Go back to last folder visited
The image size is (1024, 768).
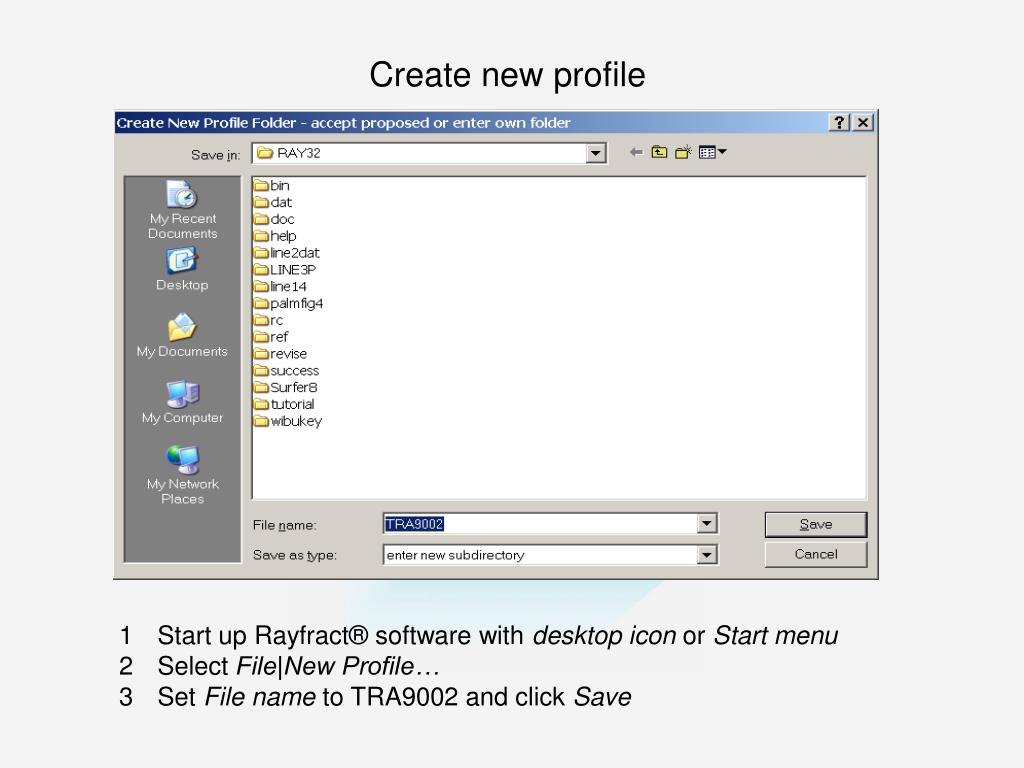point(635,153)
